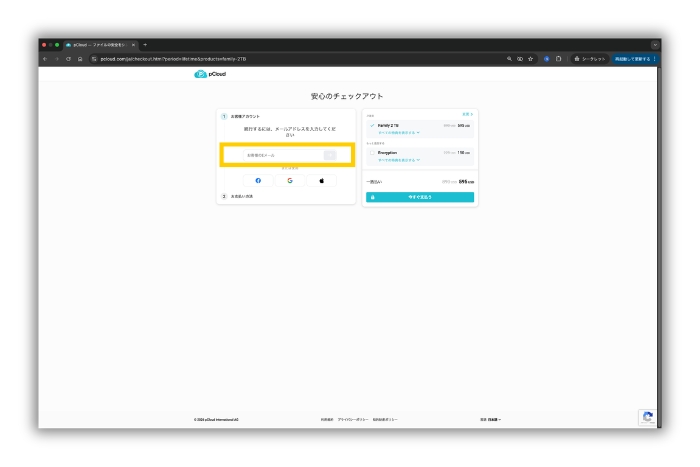
Task: Bookmark page with the star icon
Action: click(529, 59)
